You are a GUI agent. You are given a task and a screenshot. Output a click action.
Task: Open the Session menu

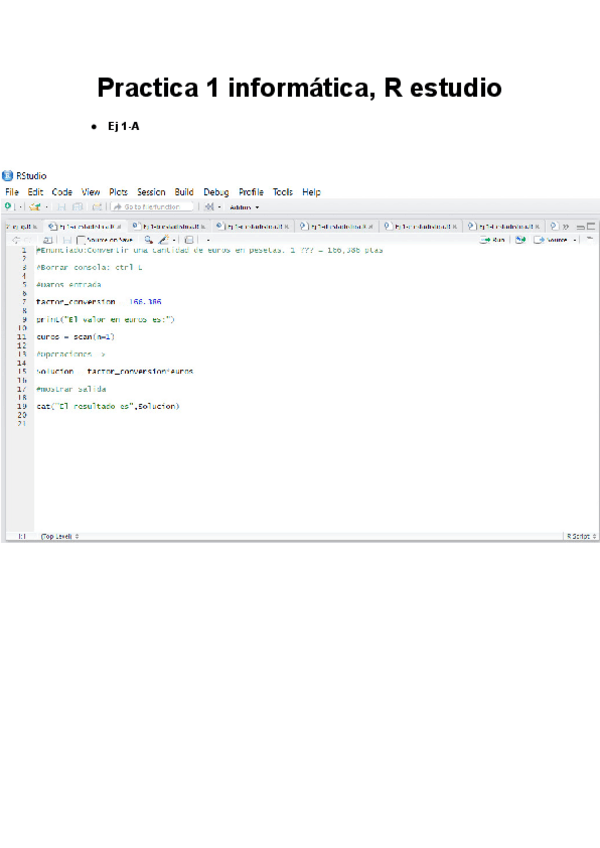pos(151,192)
